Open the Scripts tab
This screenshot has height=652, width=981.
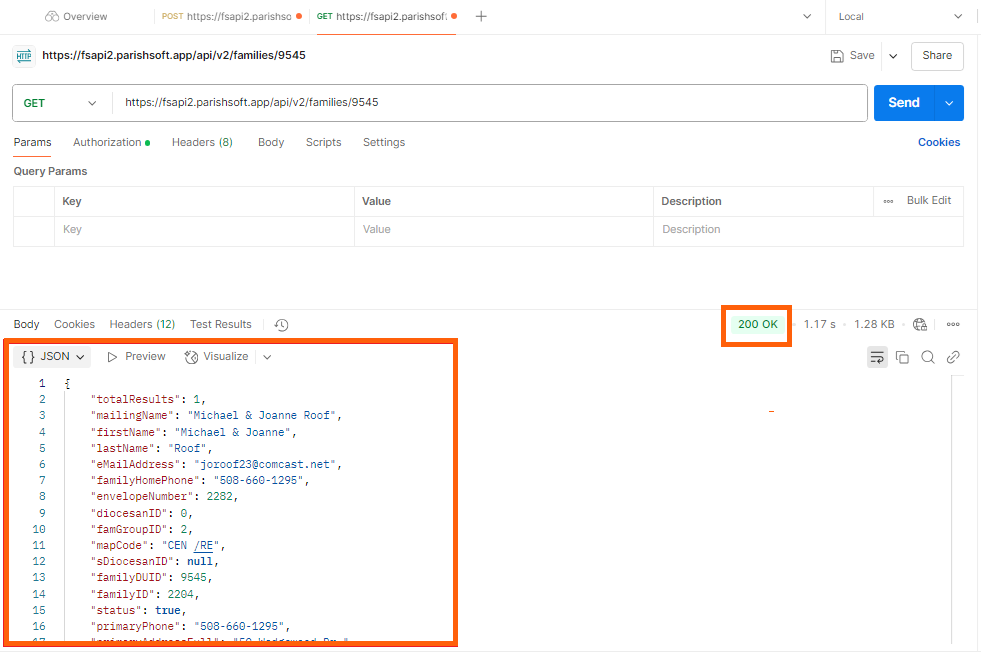point(323,143)
